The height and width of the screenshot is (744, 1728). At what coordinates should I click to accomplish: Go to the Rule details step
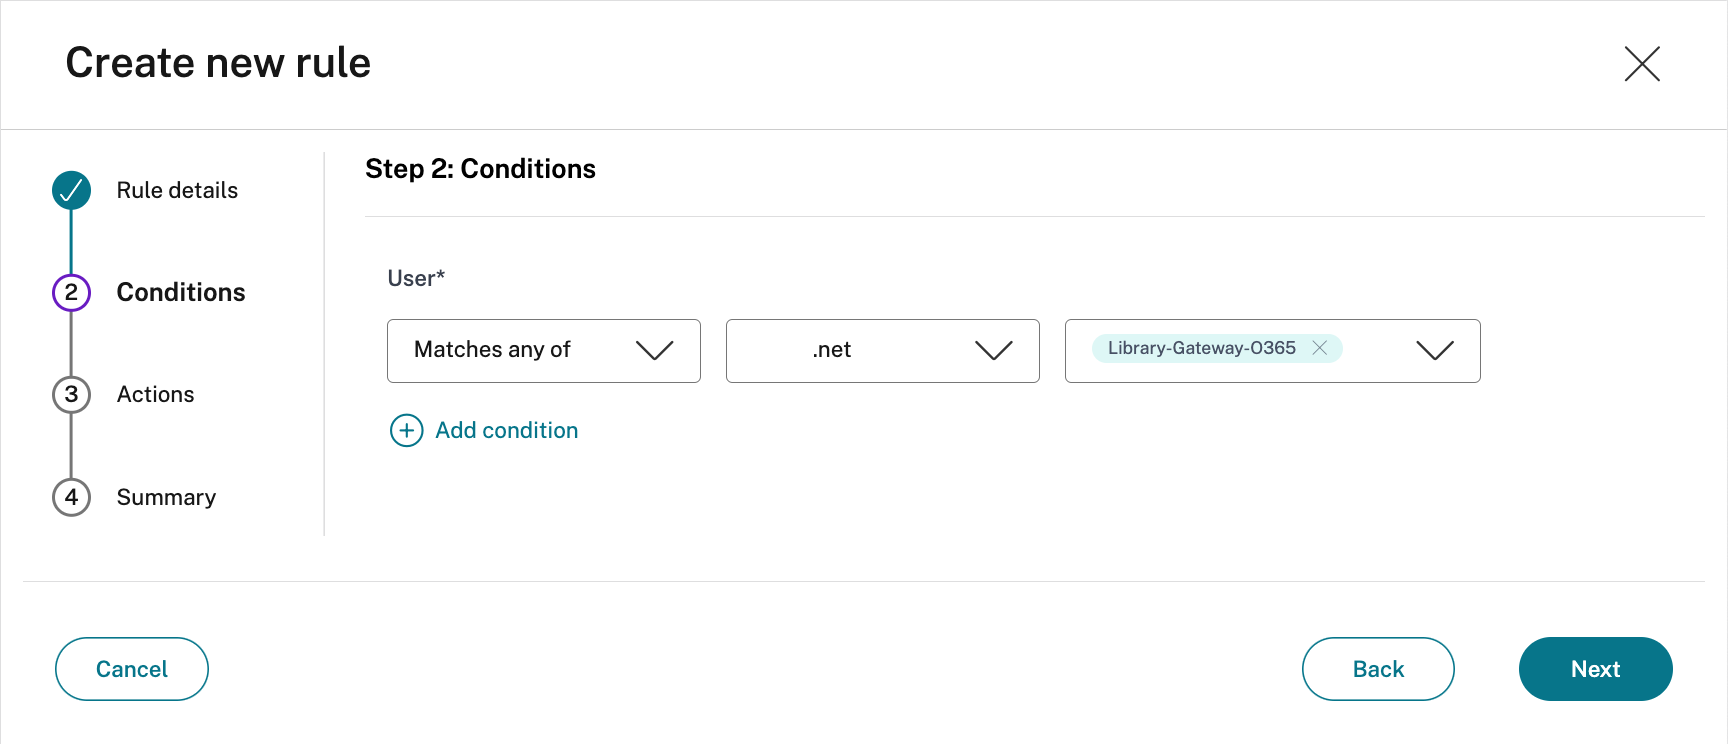177,190
